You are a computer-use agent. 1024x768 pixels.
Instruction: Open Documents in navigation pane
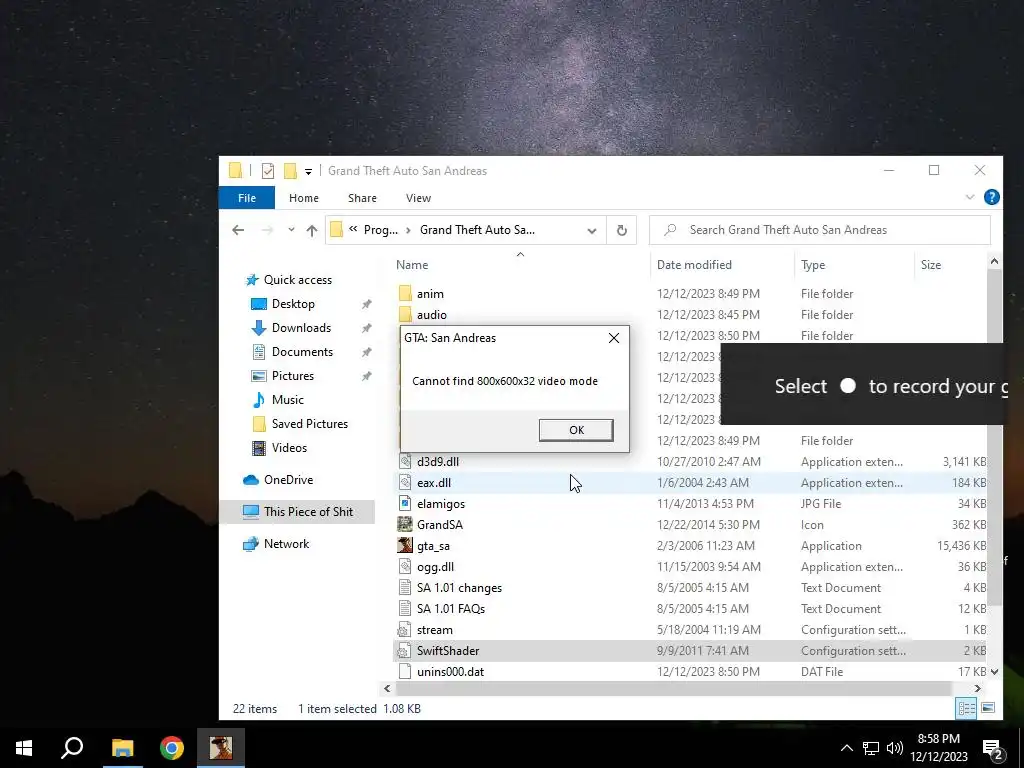tap(302, 352)
